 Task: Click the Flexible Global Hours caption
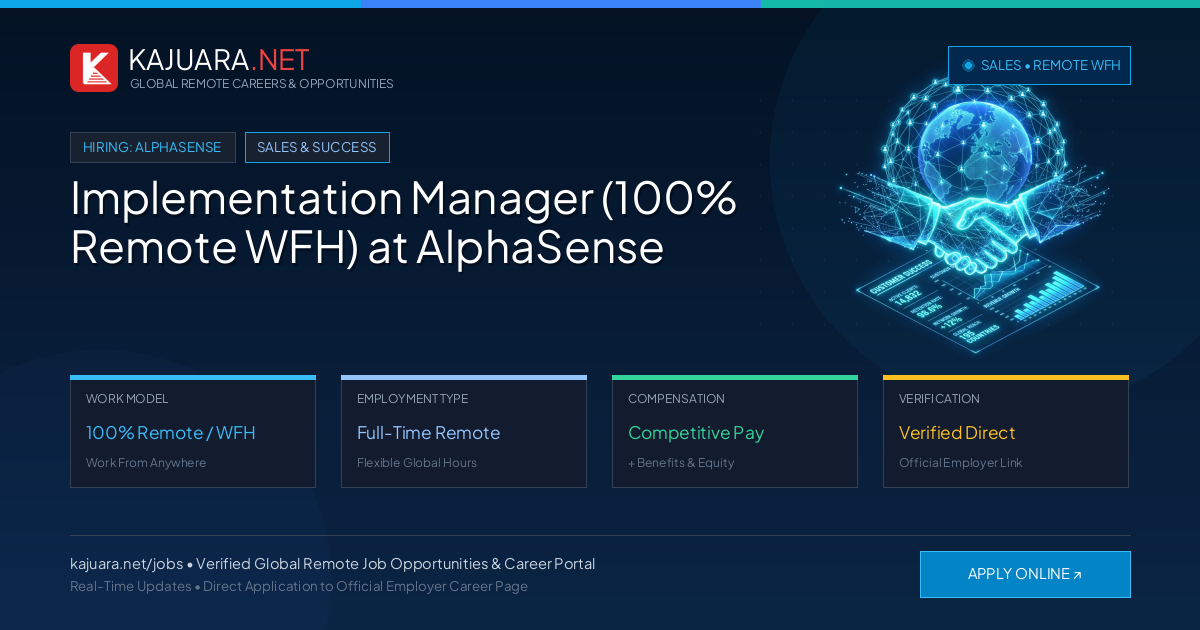pyautogui.click(x=417, y=463)
